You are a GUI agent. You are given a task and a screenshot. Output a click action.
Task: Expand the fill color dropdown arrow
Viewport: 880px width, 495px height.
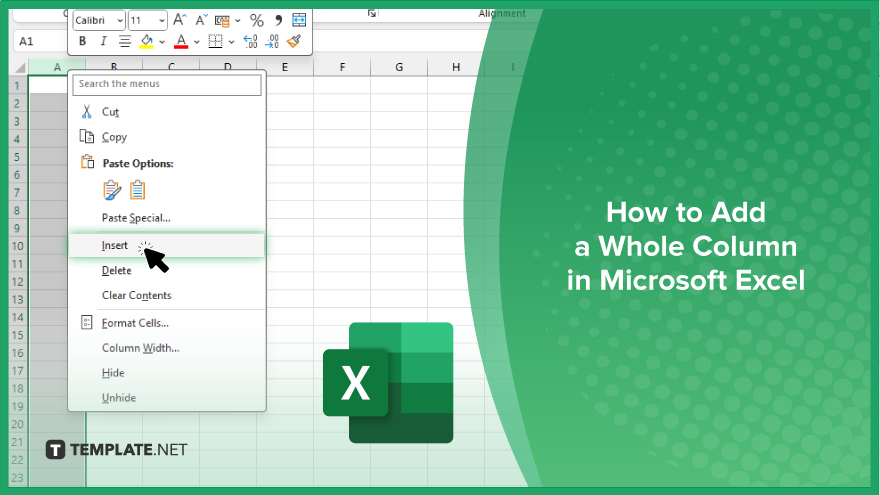[162, 42]
